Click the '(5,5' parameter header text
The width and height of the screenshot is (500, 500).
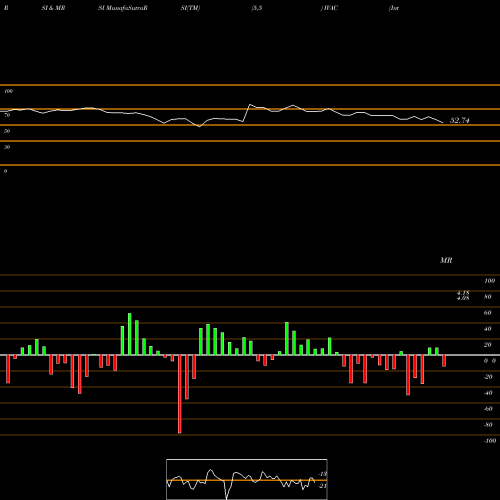click(257, 8)
